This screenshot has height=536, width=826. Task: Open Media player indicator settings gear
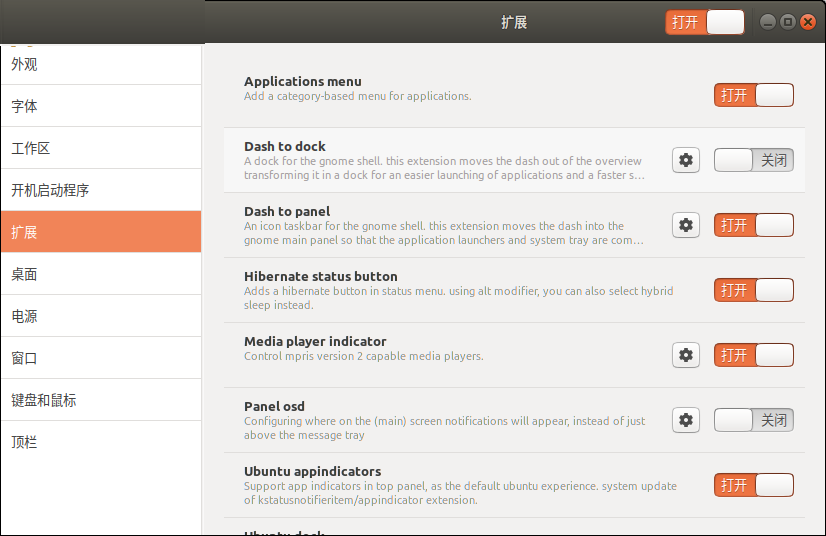tap(686, 355)
